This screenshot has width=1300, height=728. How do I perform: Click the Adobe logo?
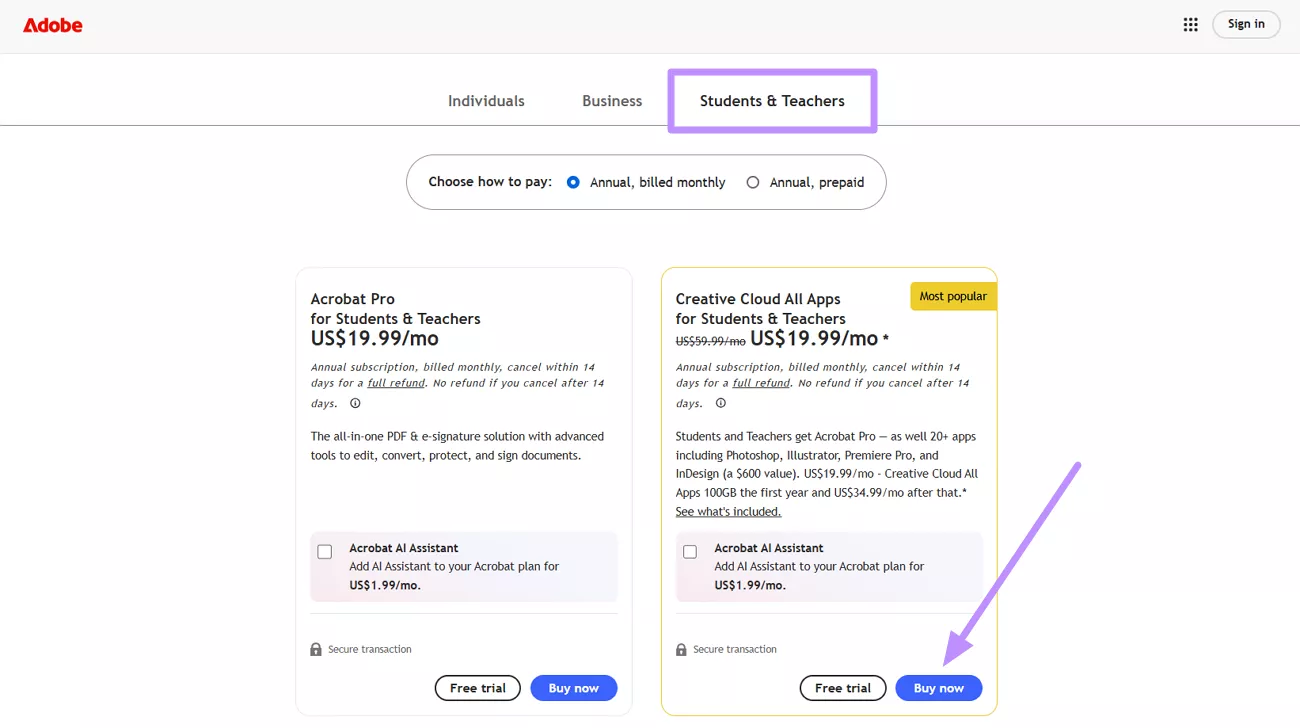[x=52, y=25]
